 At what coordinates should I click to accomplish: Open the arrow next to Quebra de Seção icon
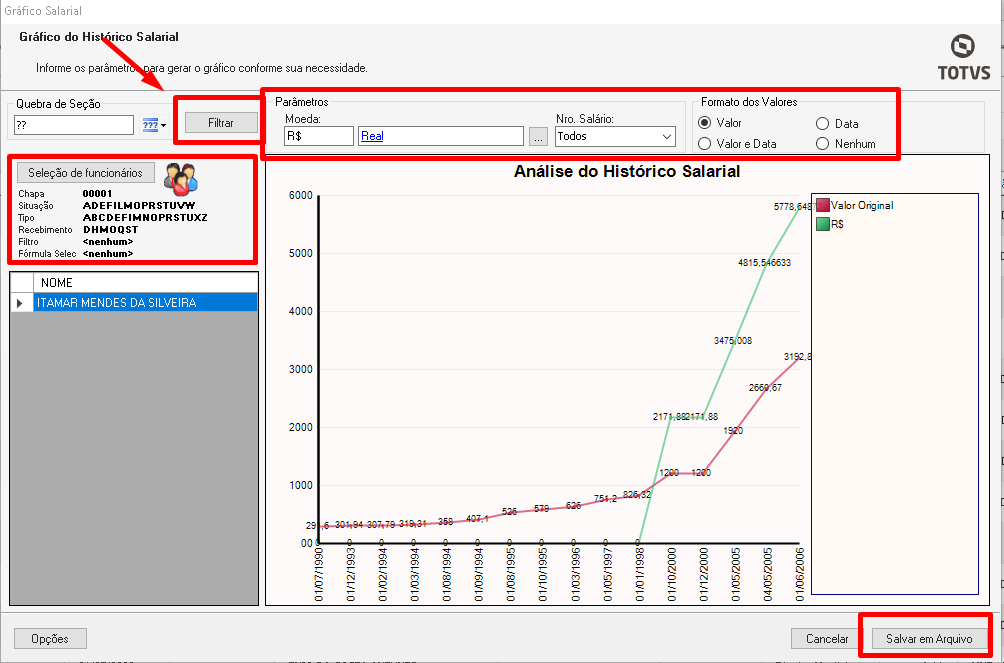click(164, 126)
